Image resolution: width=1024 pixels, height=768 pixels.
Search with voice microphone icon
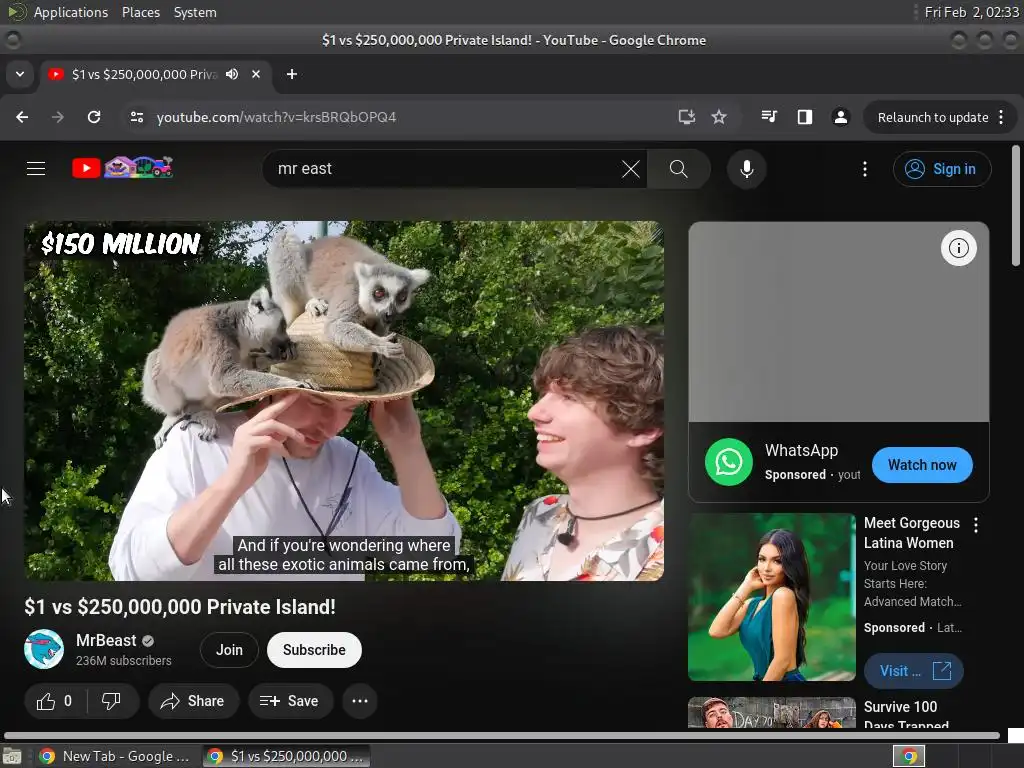tap(746, 169)
